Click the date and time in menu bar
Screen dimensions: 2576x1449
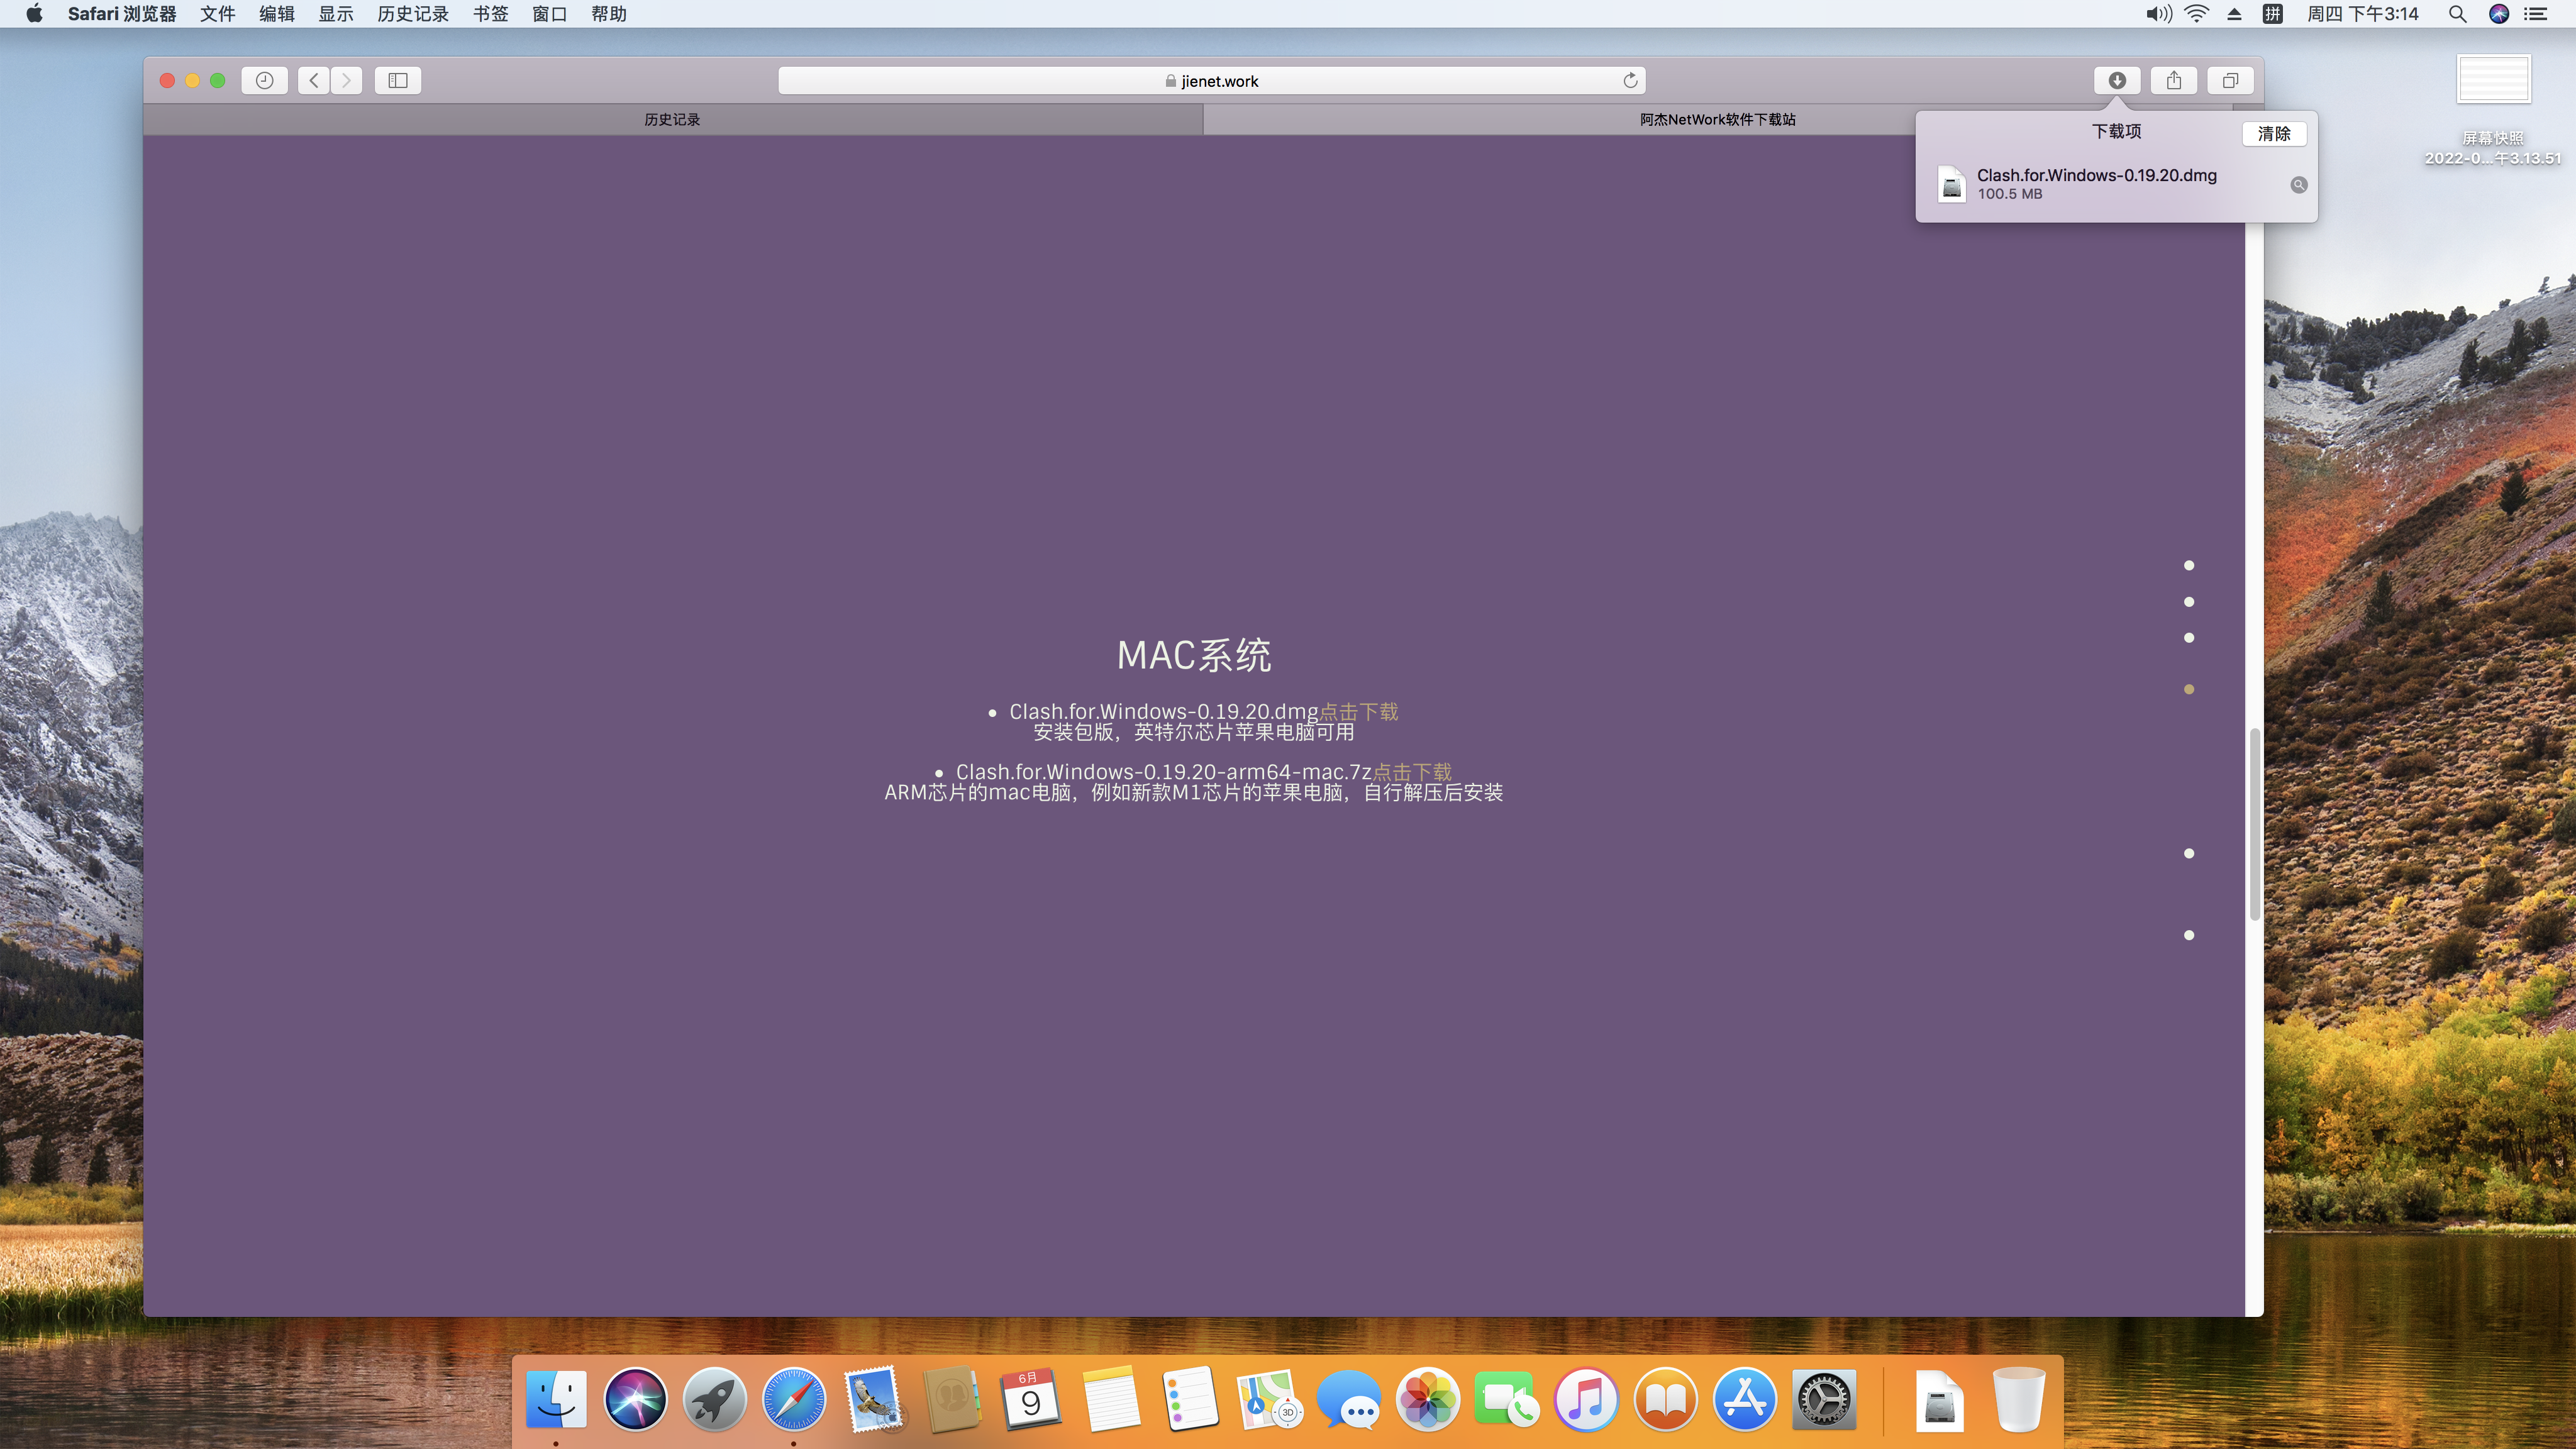coord(2362,14)
